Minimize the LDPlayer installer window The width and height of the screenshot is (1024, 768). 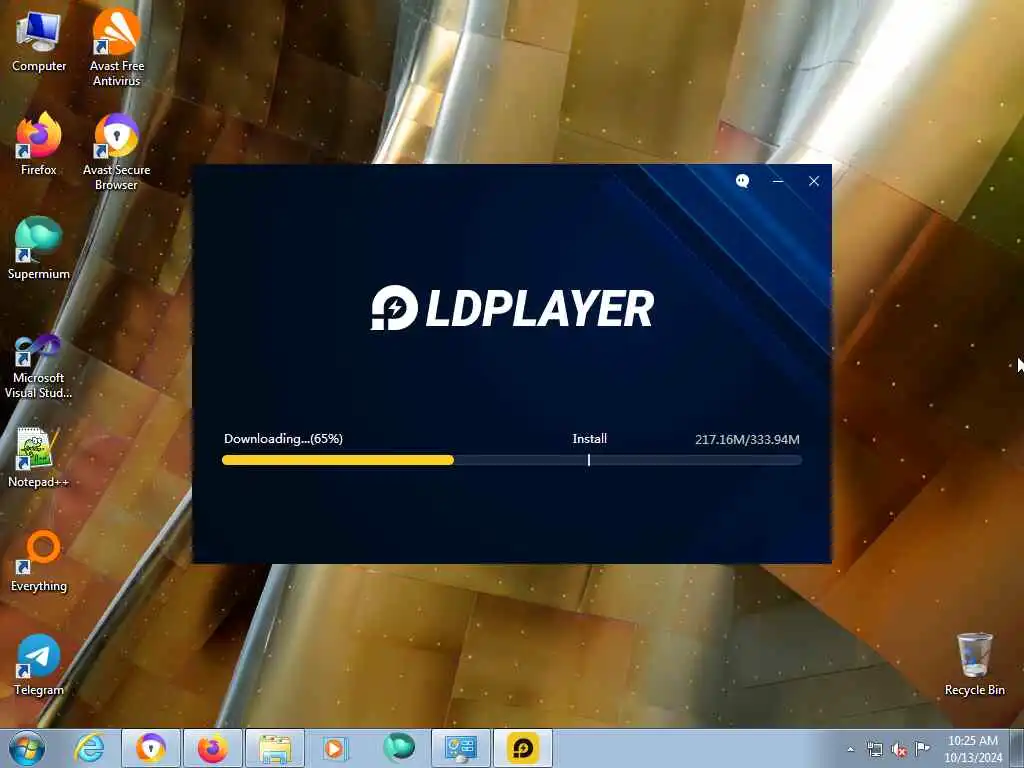[x=778, y=181]
